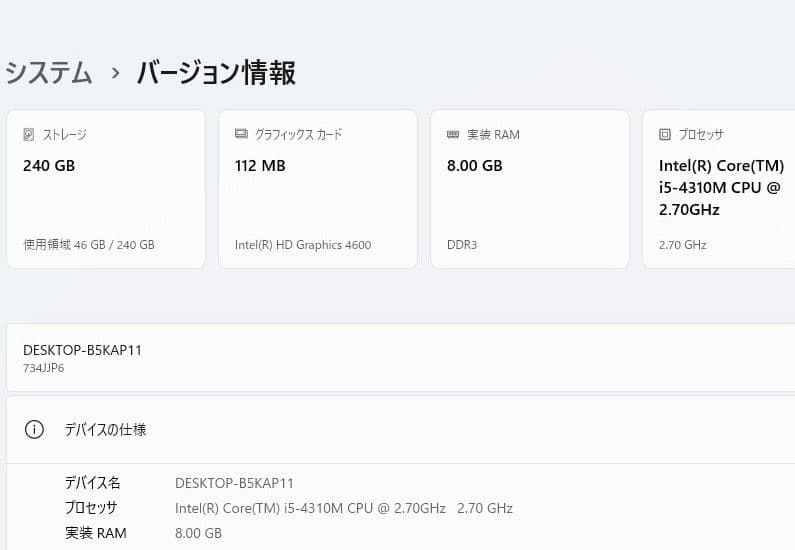Click the デバイス名 label
The width and height of the screenshot is (795, 550).
click(93, 483)
